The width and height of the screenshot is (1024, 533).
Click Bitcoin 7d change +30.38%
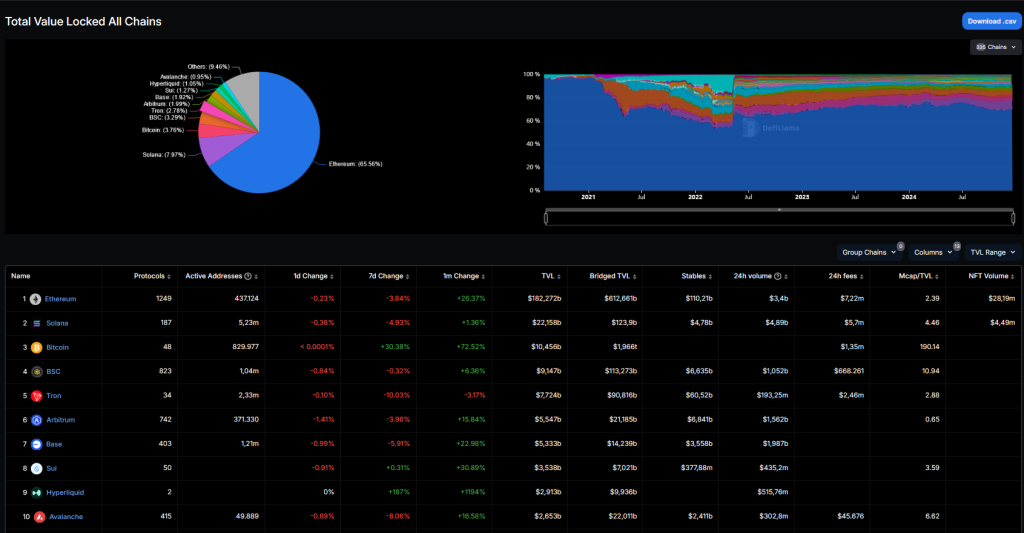click(x=395, y=347)
